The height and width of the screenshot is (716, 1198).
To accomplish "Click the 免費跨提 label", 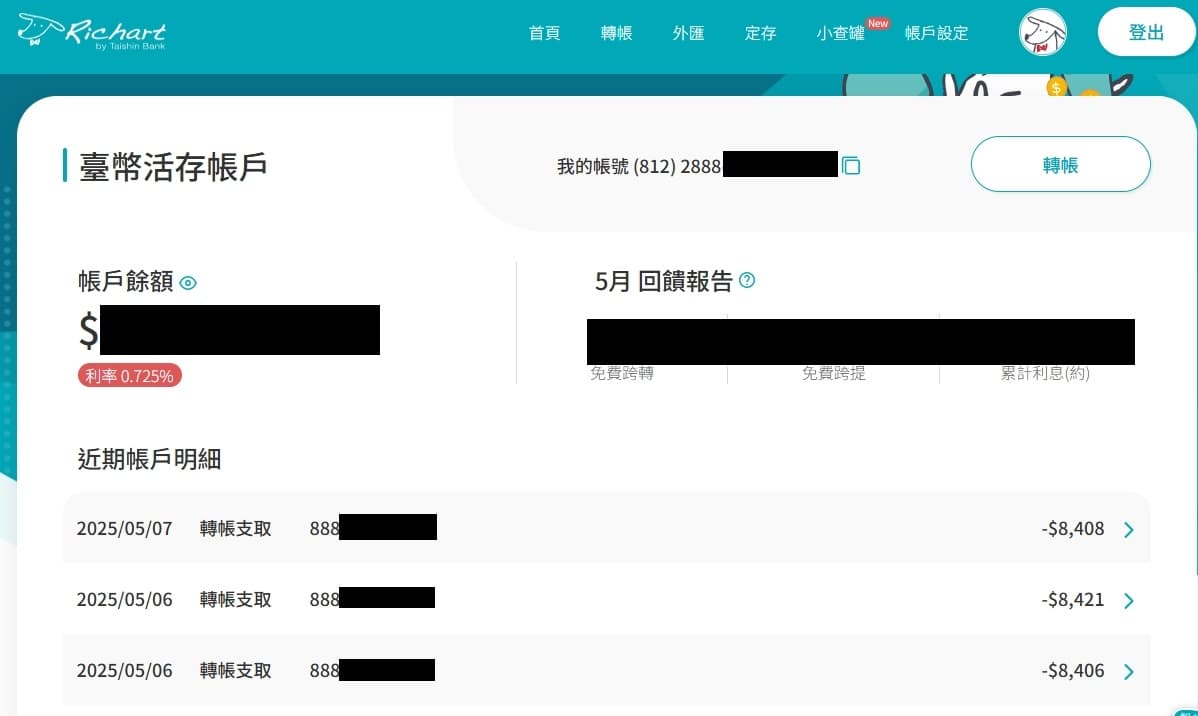I will 834,374.
